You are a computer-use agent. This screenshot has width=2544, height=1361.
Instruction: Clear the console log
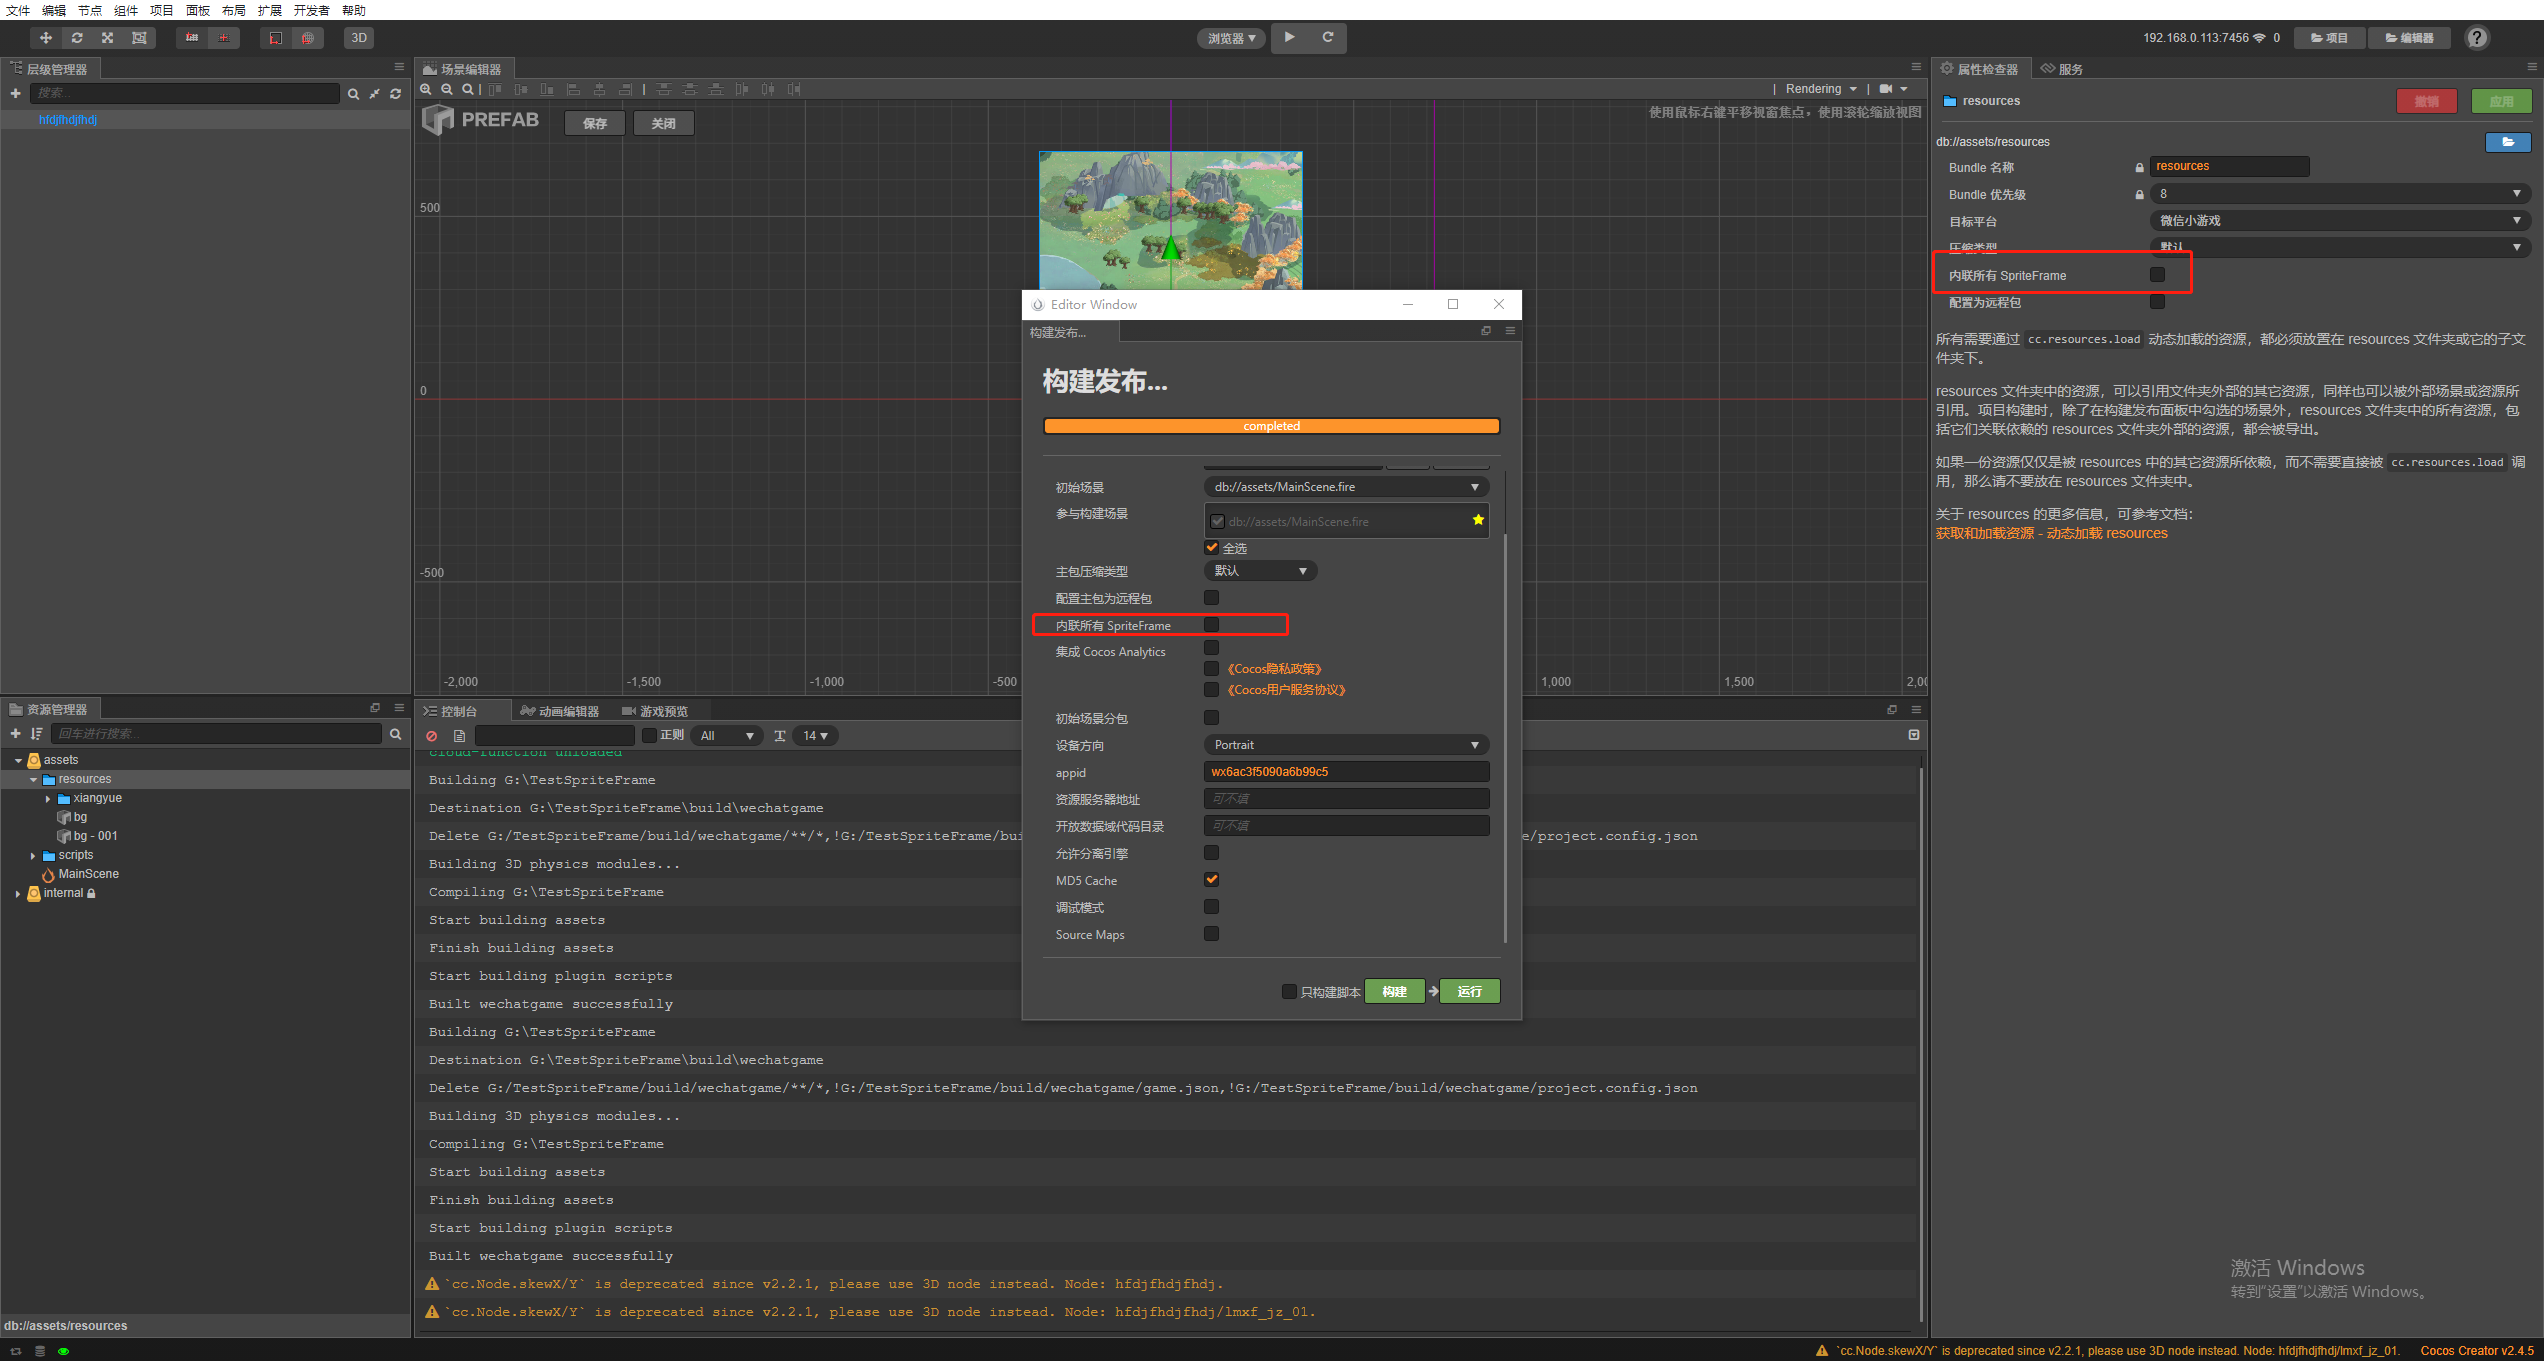click(432, 736)
